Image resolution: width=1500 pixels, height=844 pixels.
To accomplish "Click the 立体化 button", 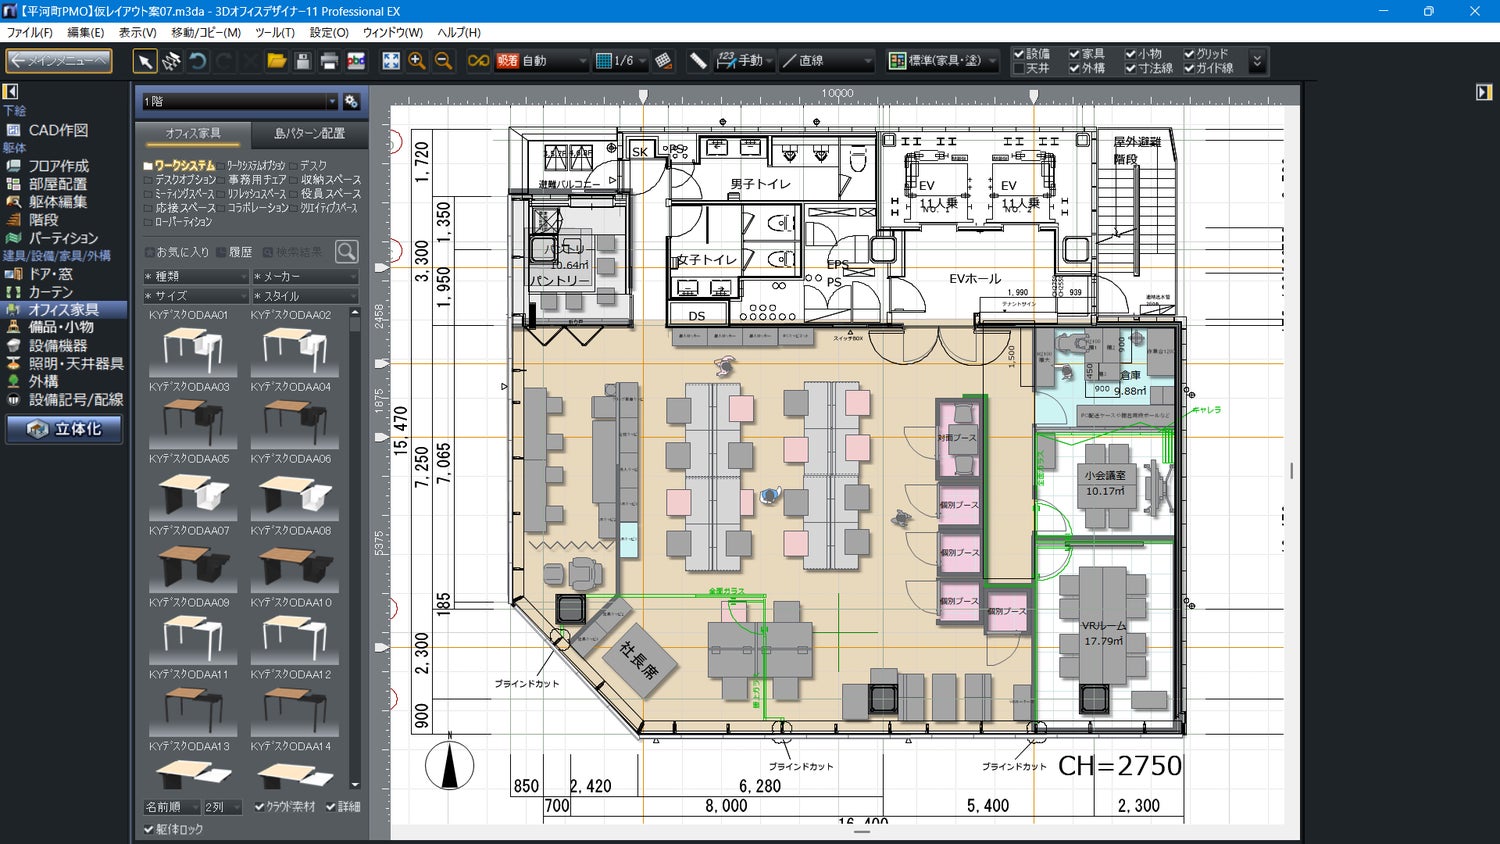I will pos(64,429).
